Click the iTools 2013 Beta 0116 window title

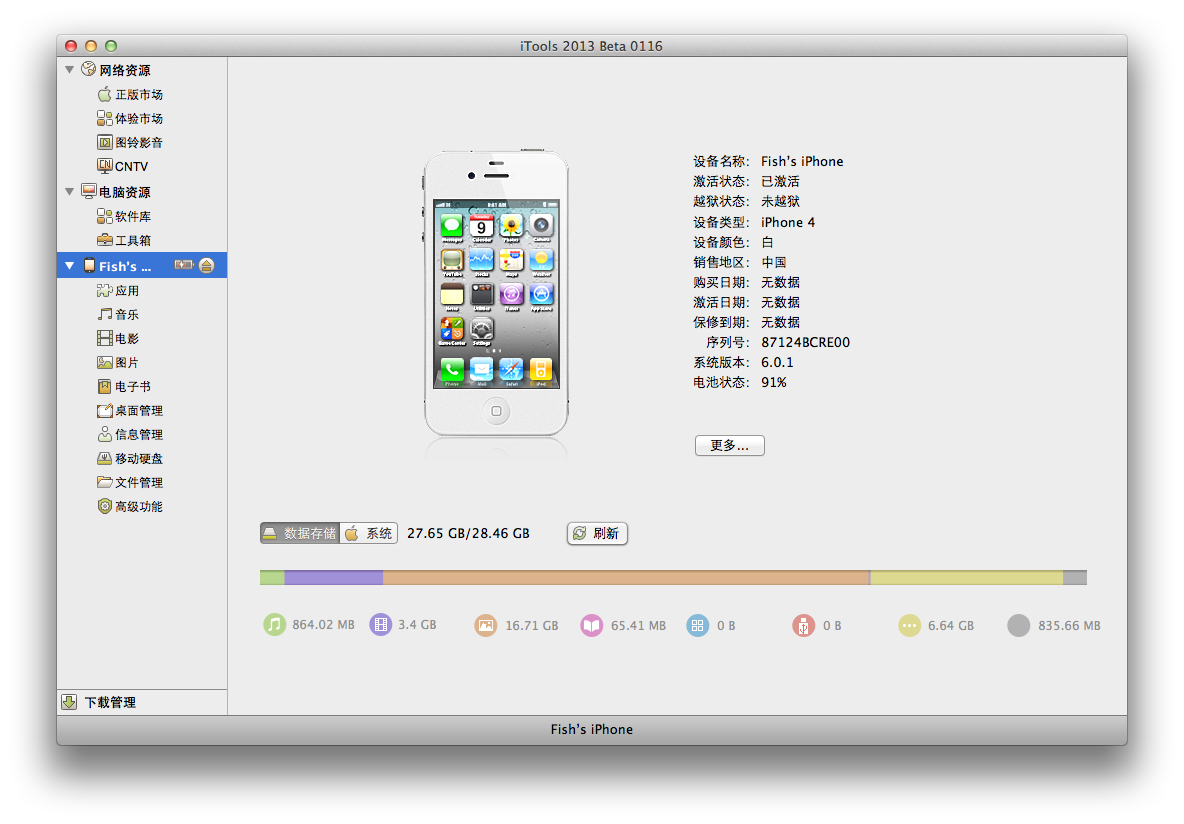coord(591,46)
